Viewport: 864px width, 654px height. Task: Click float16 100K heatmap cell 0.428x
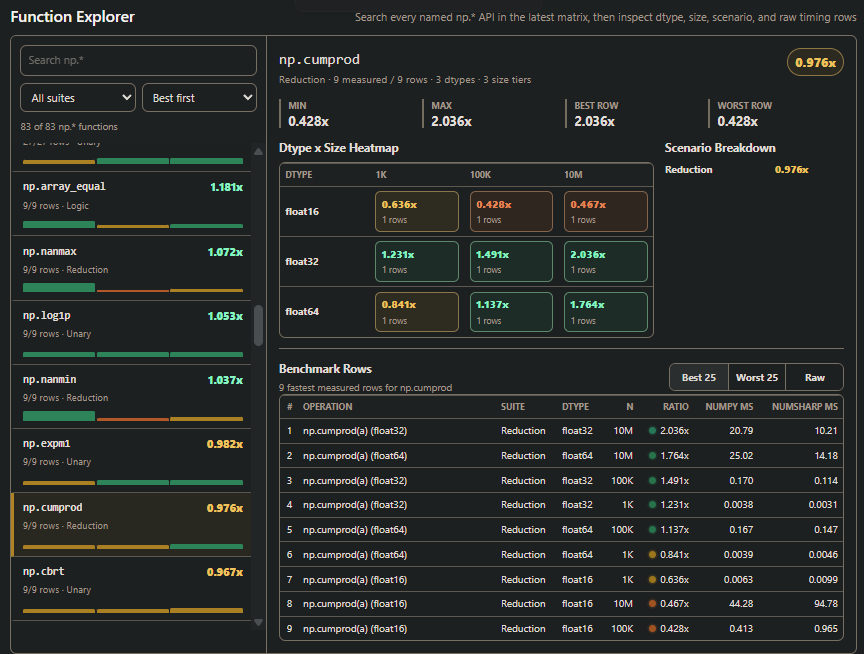pos(511,212)
